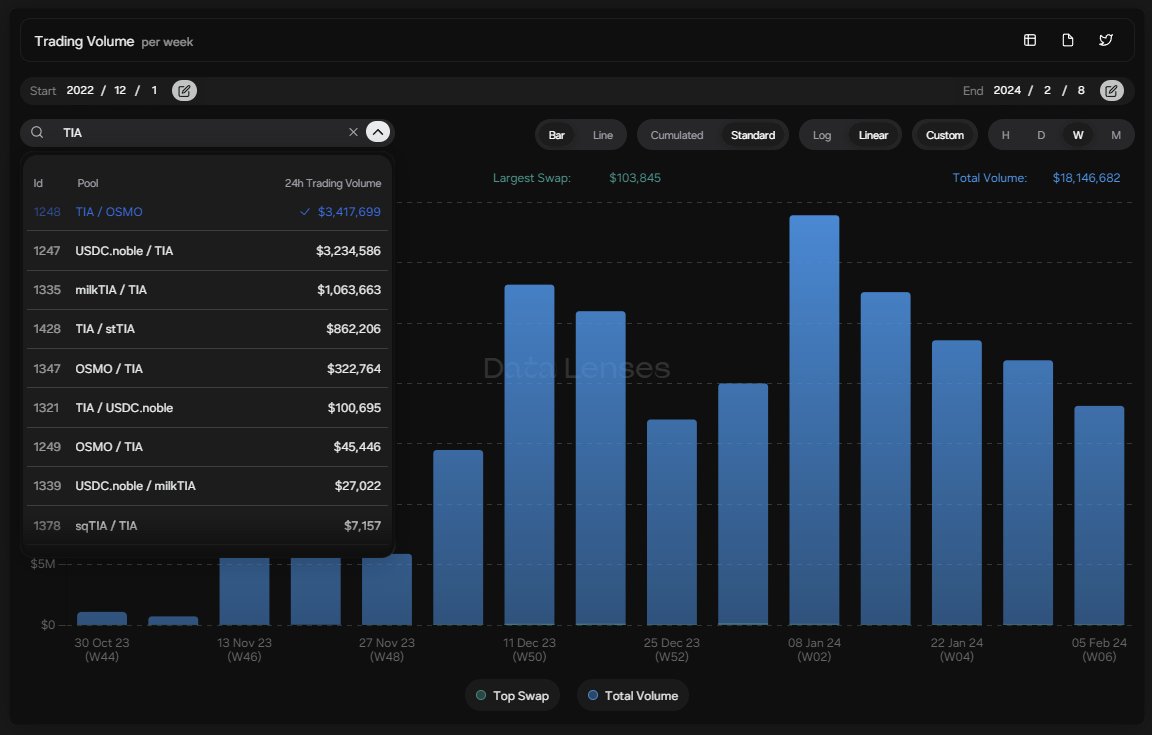Click the End year 2024 field
The width and height of the screenshot is (1152, 735).
pos(1007,90)
